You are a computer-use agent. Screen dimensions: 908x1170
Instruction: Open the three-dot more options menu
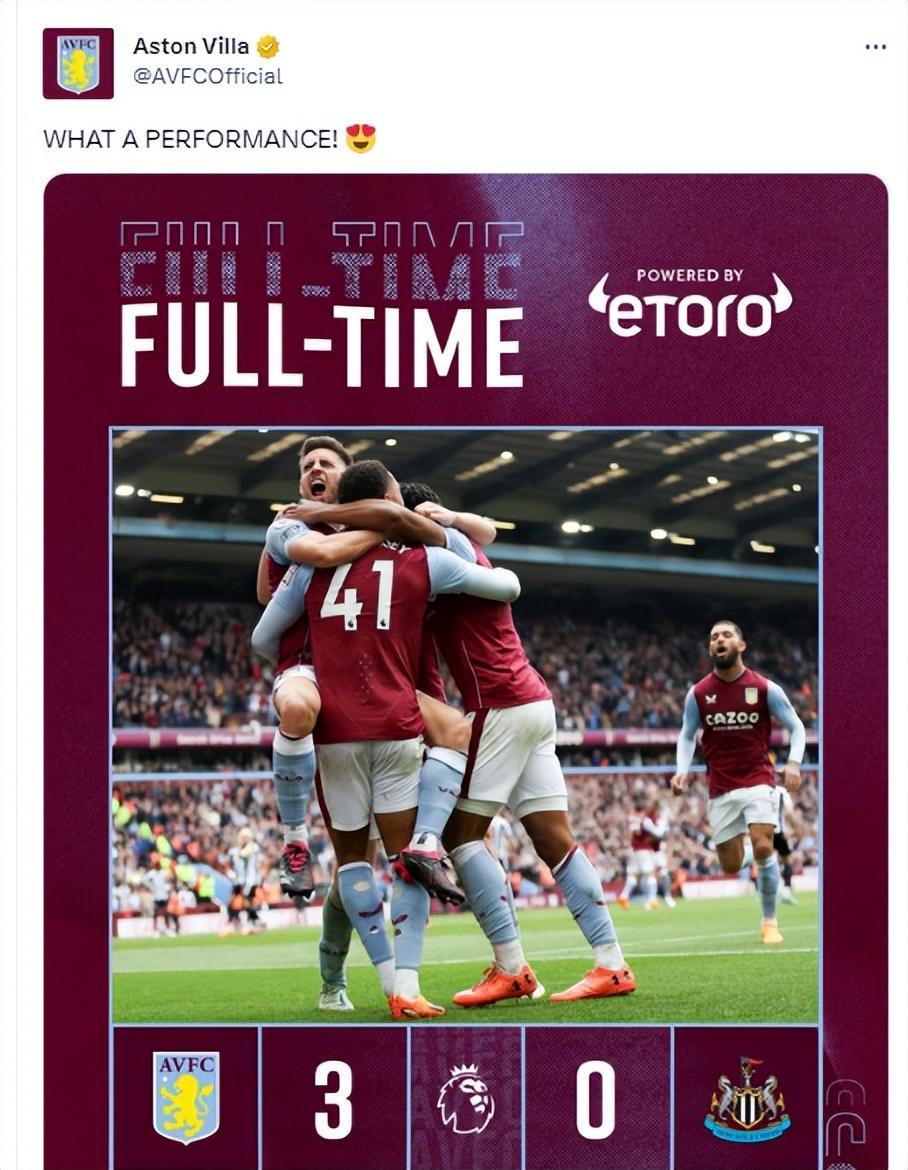pos(875,47)
